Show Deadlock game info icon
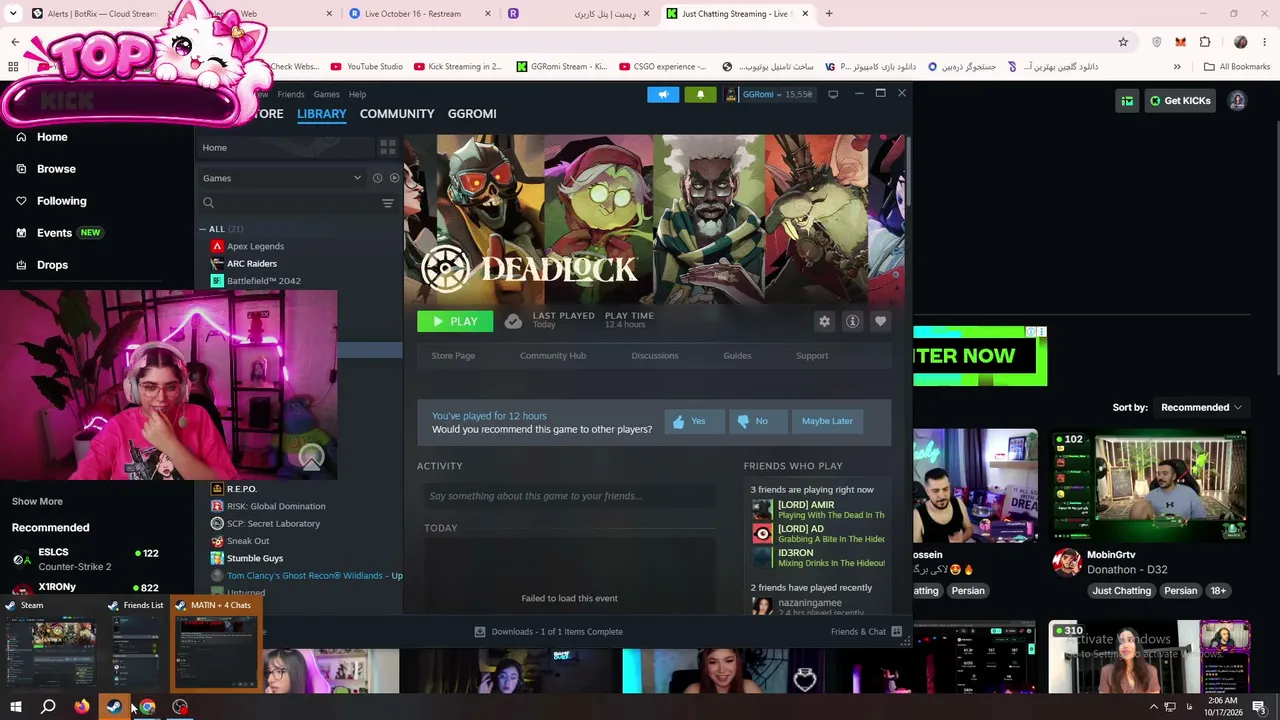 pos(852,321)
